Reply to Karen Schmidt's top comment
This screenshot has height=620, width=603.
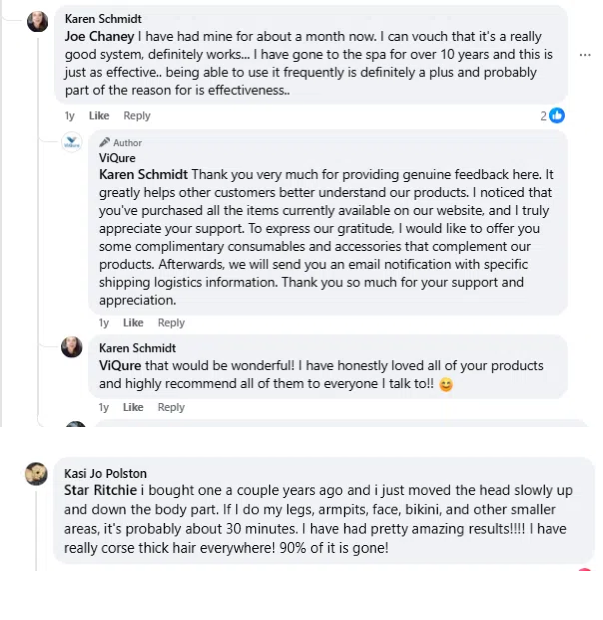[137, 116]
